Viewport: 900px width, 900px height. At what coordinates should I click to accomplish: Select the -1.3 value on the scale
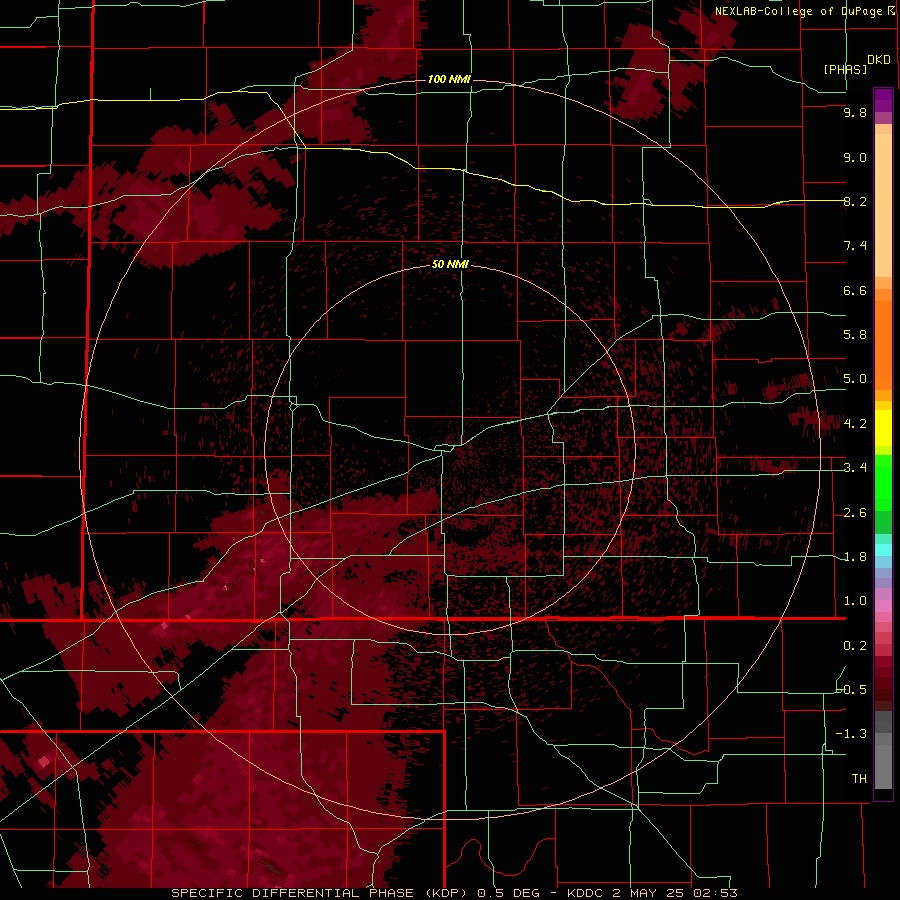(x=851, y=734)
